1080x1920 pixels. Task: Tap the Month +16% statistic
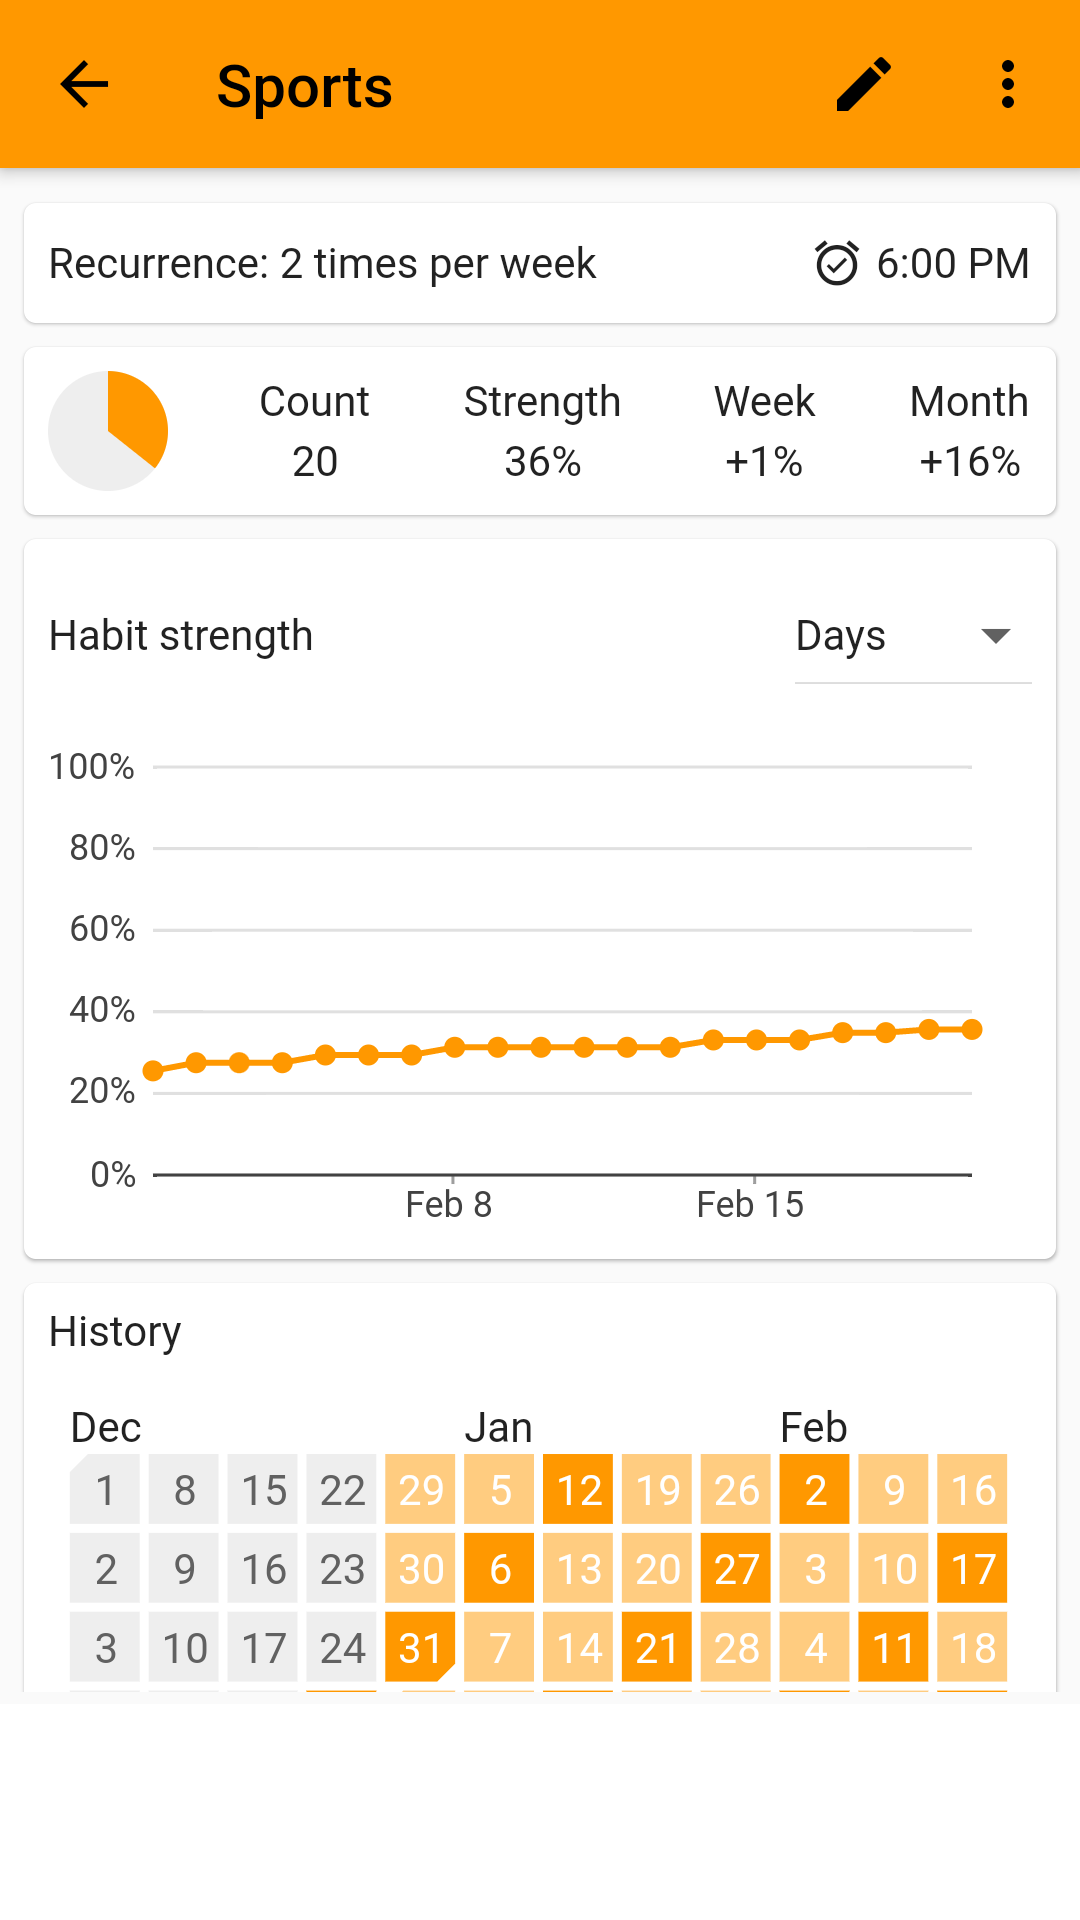point(969,431)
